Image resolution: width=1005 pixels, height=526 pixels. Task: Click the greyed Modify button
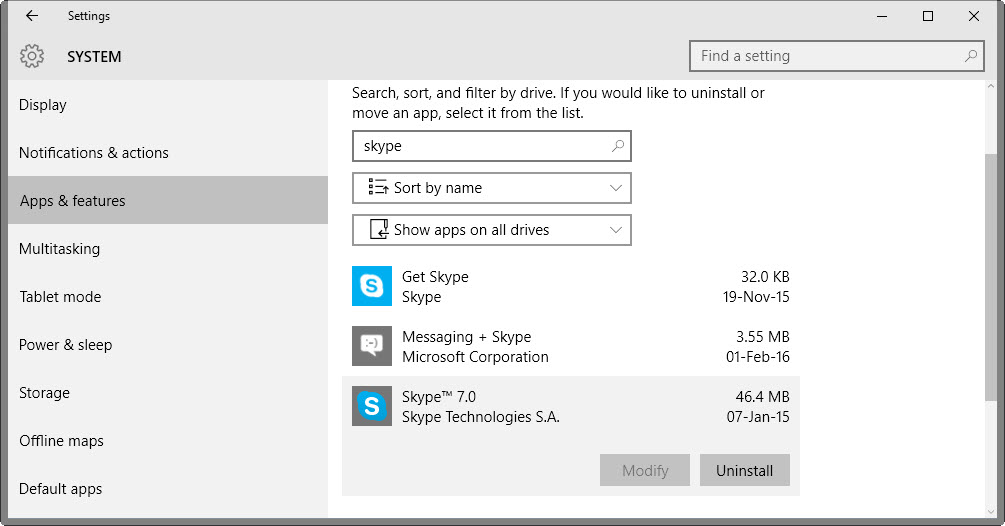click(645, 470)
